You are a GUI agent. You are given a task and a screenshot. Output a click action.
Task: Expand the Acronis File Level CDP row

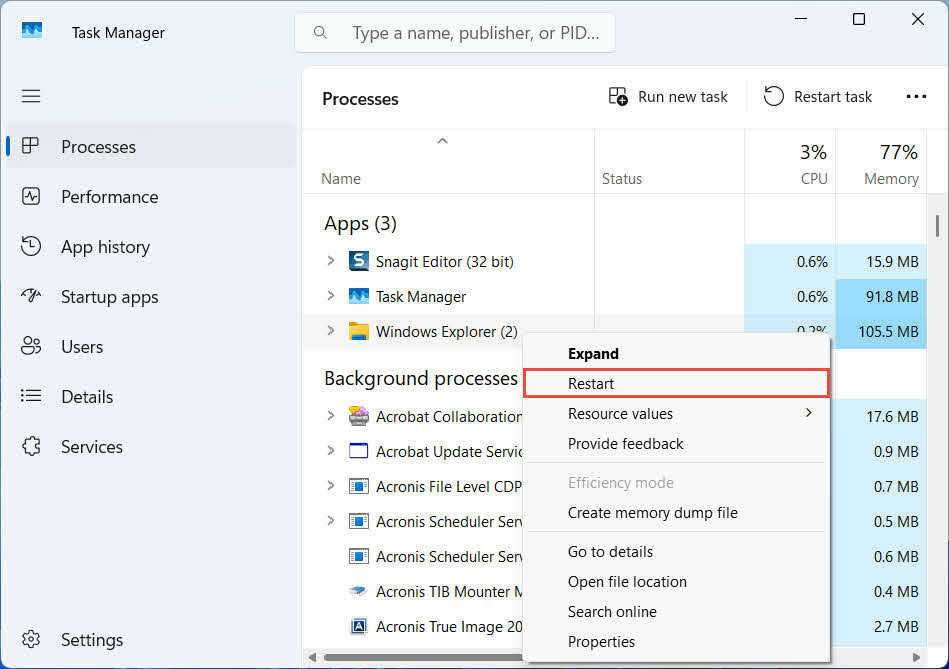click(x=330, y=486)
